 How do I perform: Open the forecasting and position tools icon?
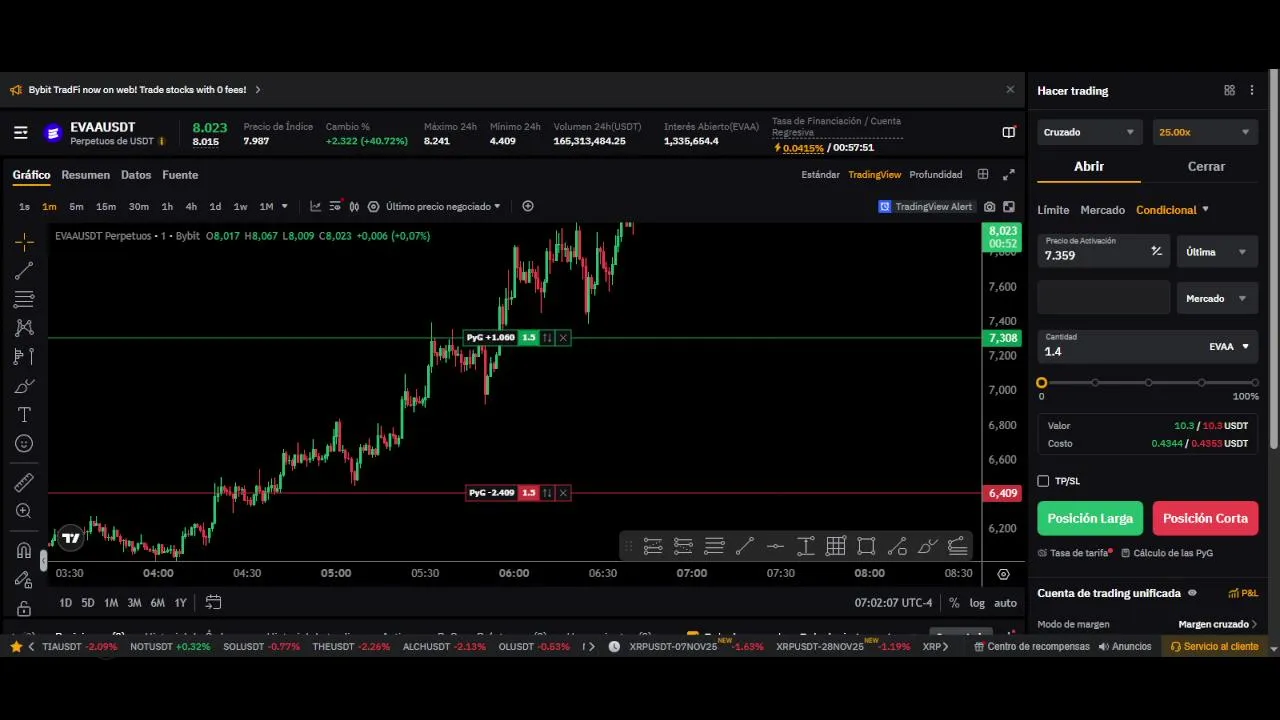(24, 356)
